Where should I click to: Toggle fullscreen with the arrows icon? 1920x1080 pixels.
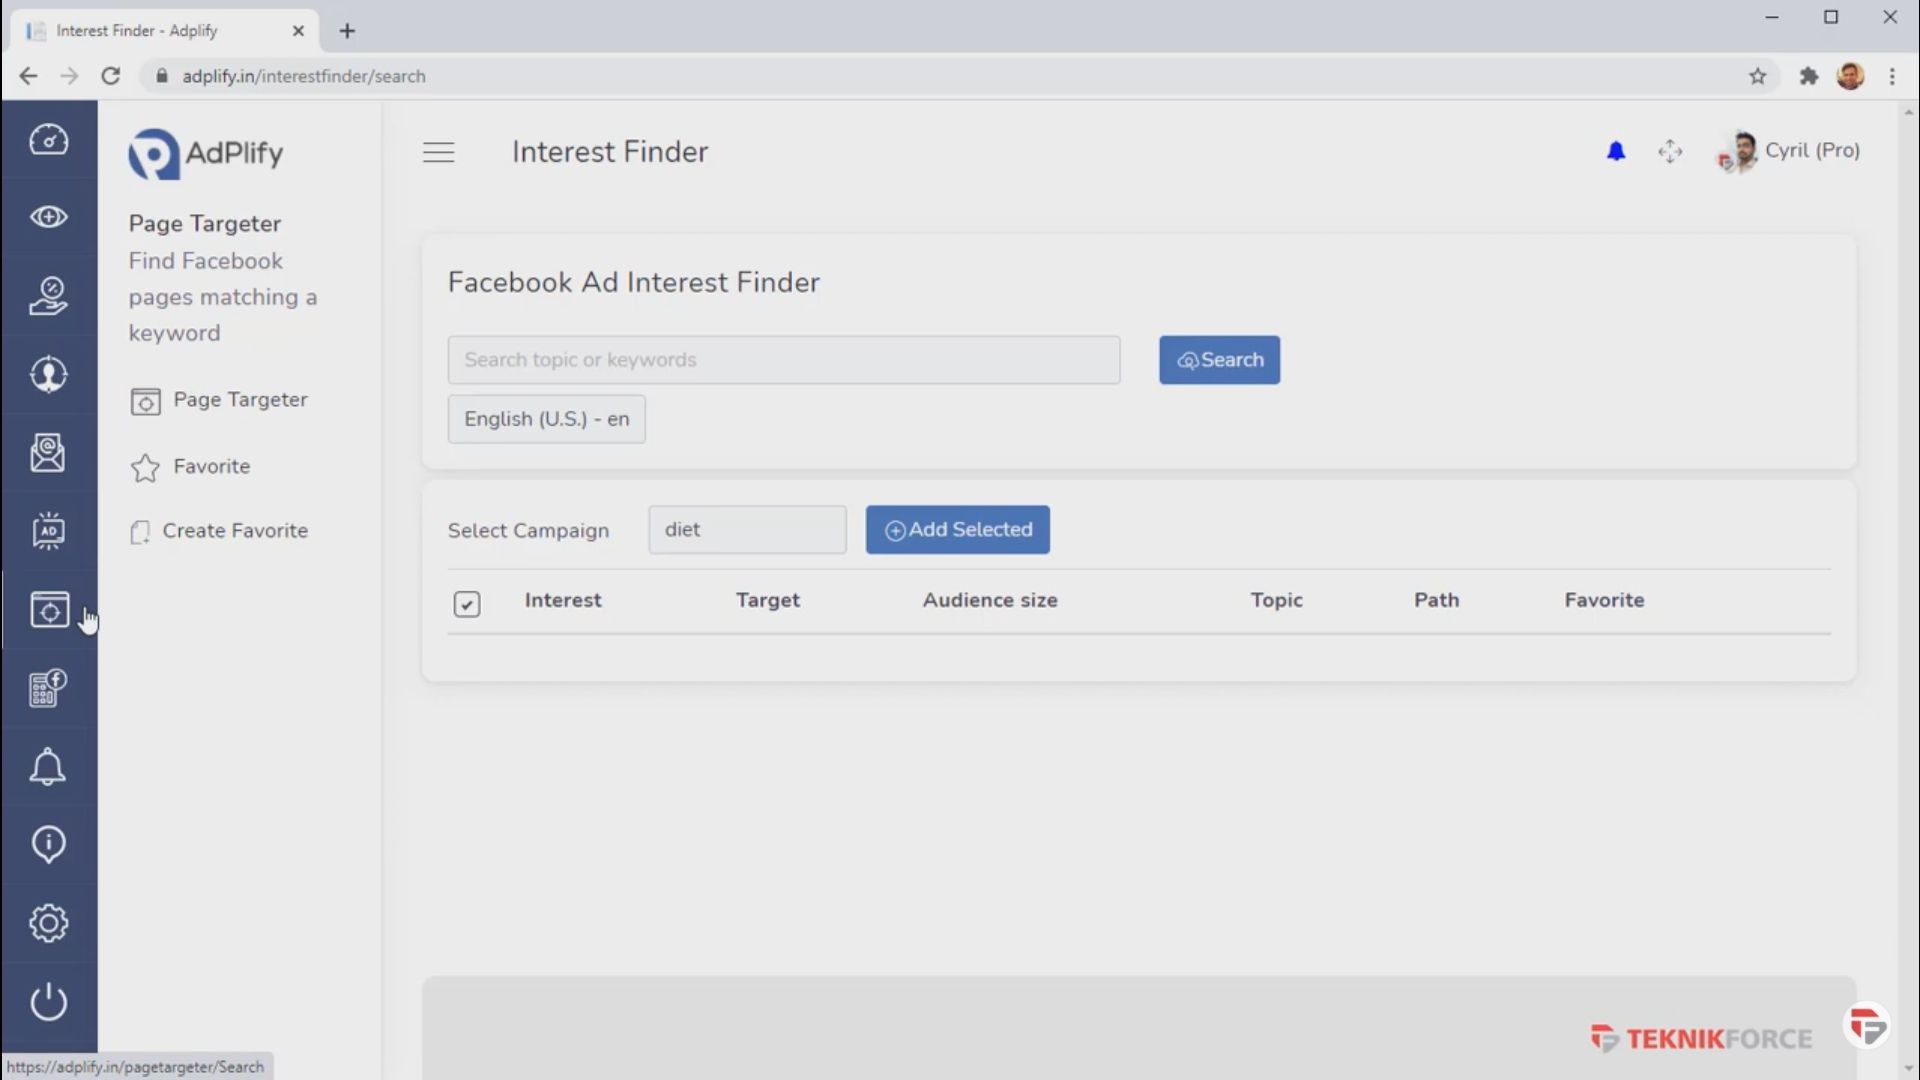(1670, 151)
